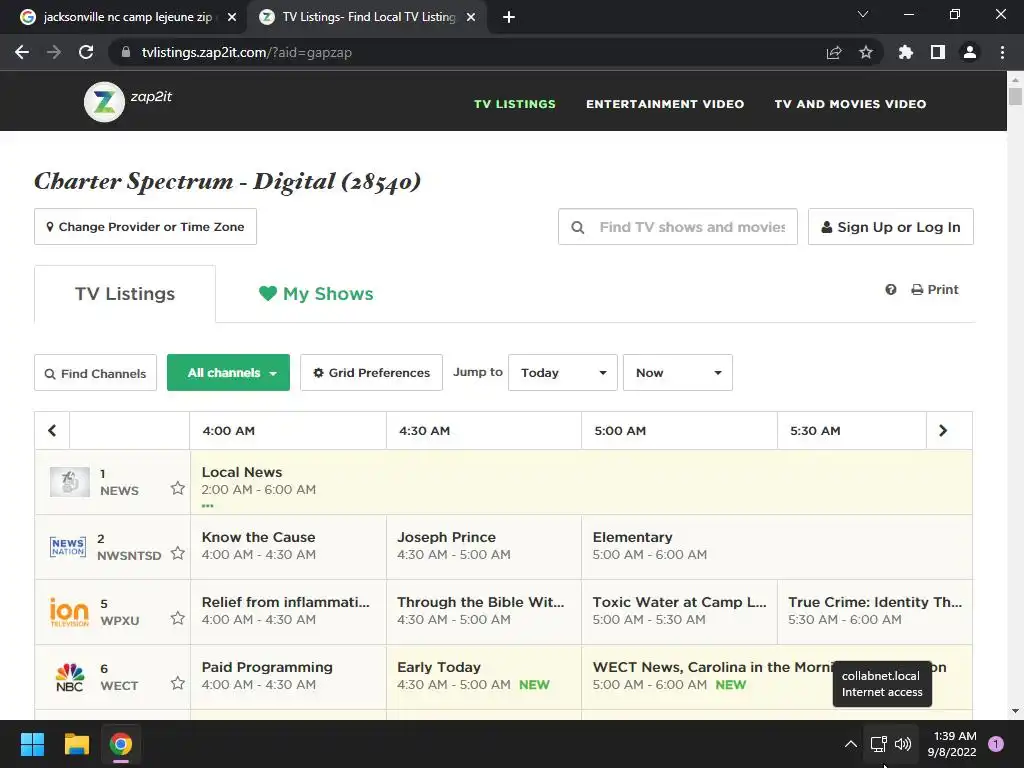This screenshot has height=768, width=1024.
Task: Click the volume speaker tray icon
Action: (903, 744)
